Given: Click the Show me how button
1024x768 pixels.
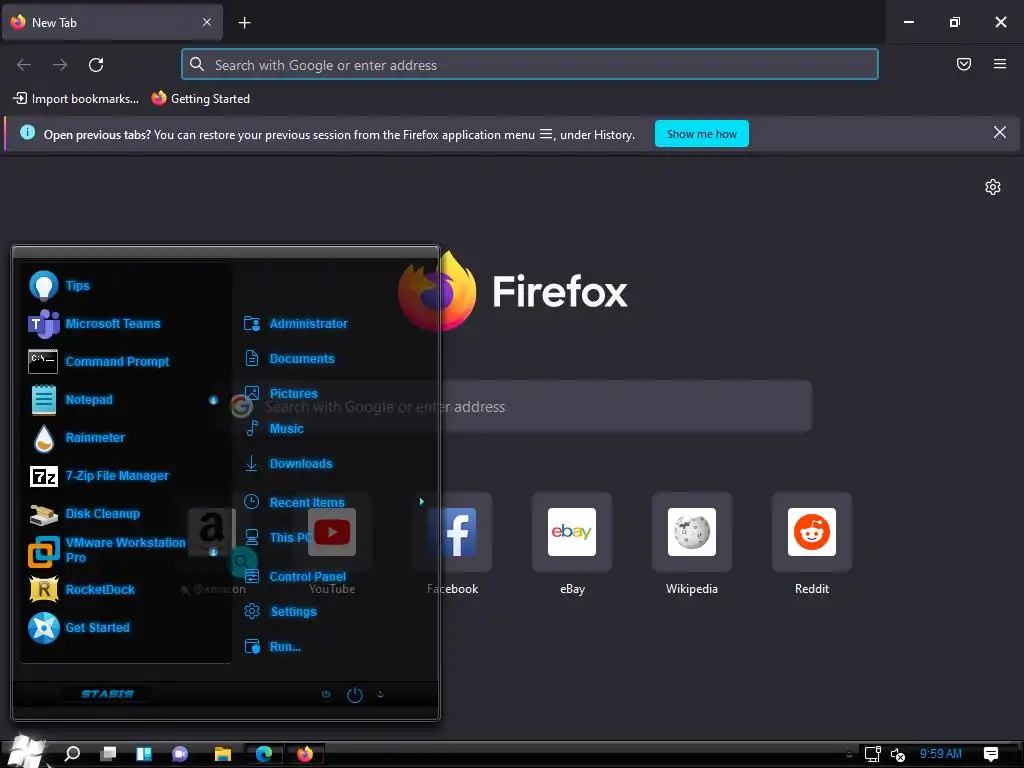Looking at the screenshot, I should [701, 134].
